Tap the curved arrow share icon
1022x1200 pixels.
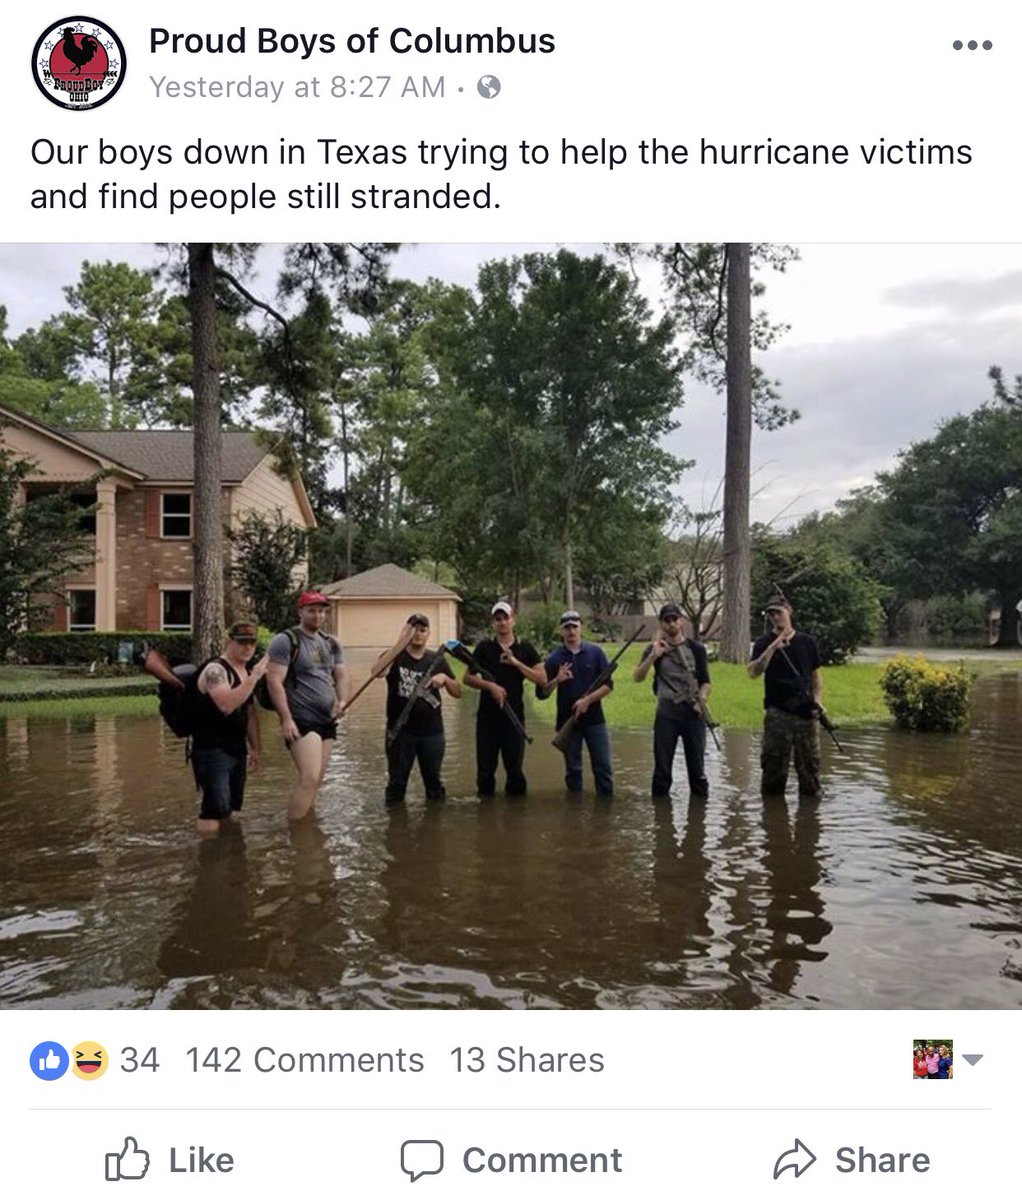[x=795, y=1160]
